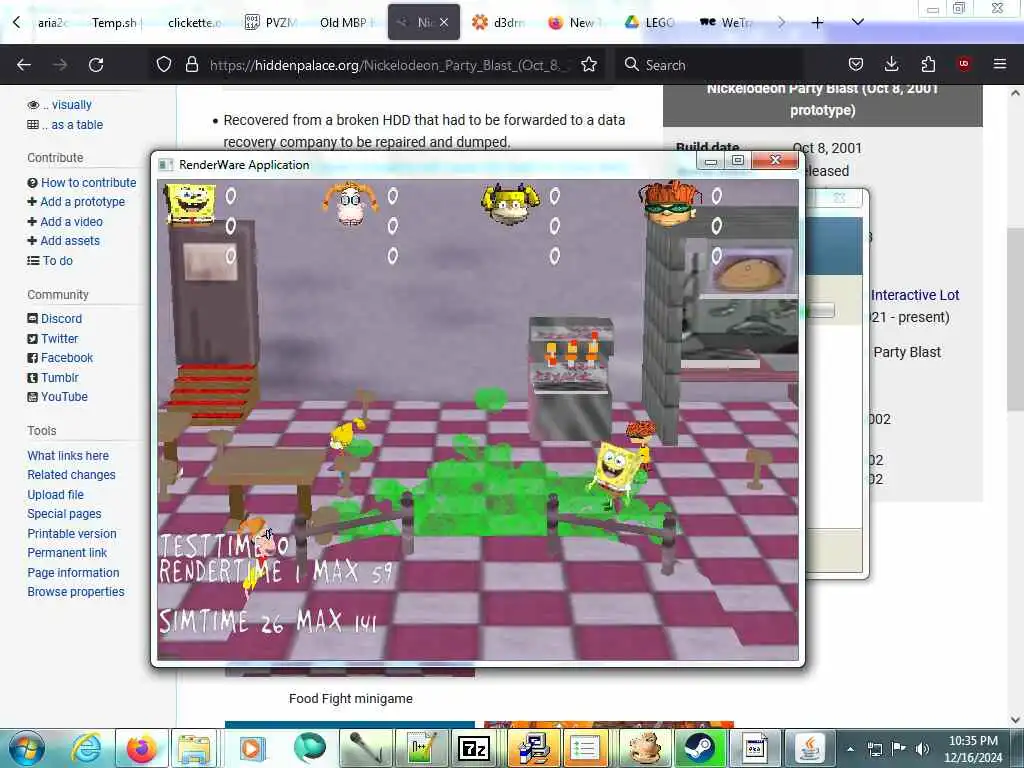
Task: Close the active hiddenpalace tab
Action: click(x=444, y=22)
